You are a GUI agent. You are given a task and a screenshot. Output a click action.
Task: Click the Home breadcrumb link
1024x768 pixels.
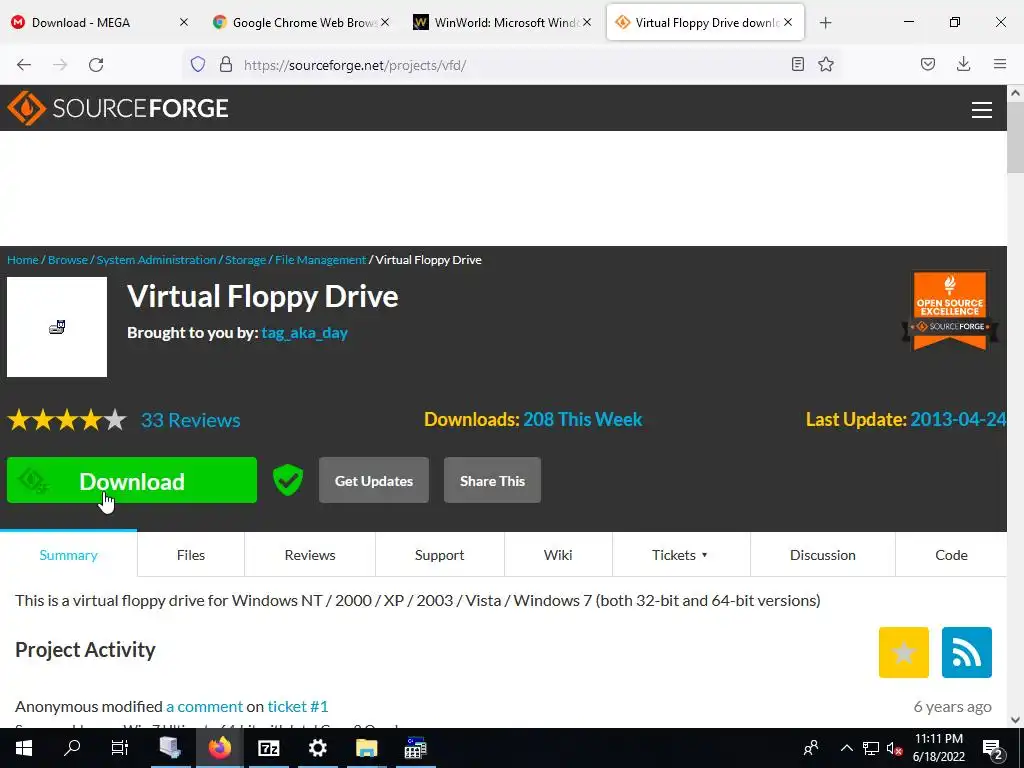click(23, 259)
